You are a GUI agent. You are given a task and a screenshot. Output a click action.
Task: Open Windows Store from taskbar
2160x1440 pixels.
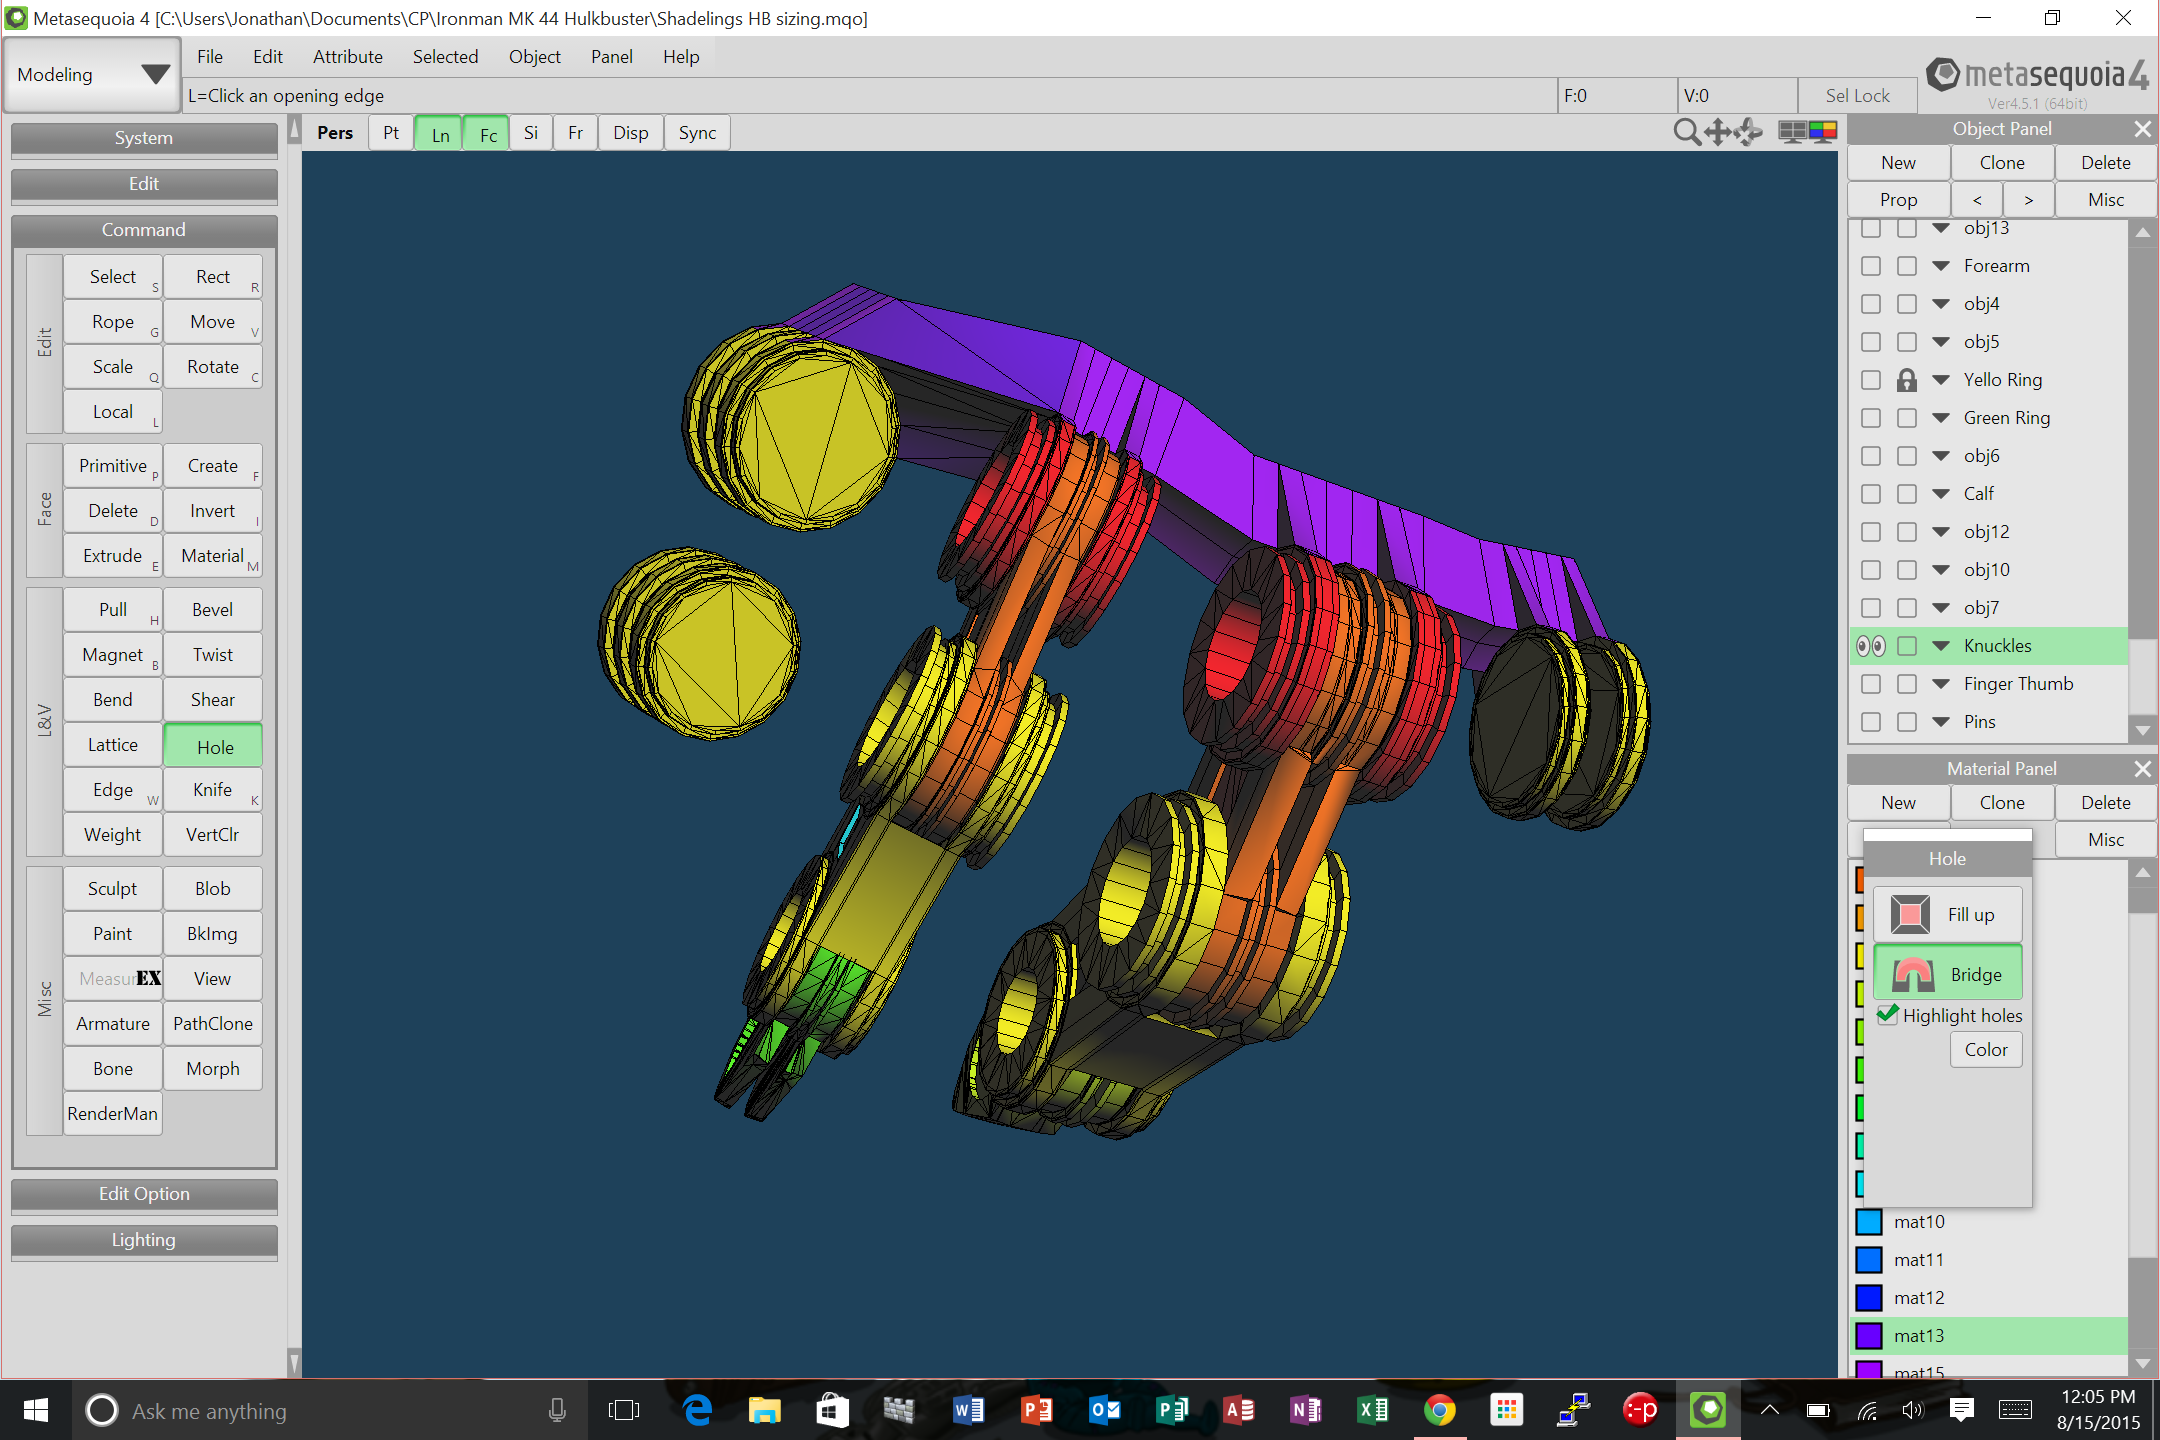(x=831, y=1410)
